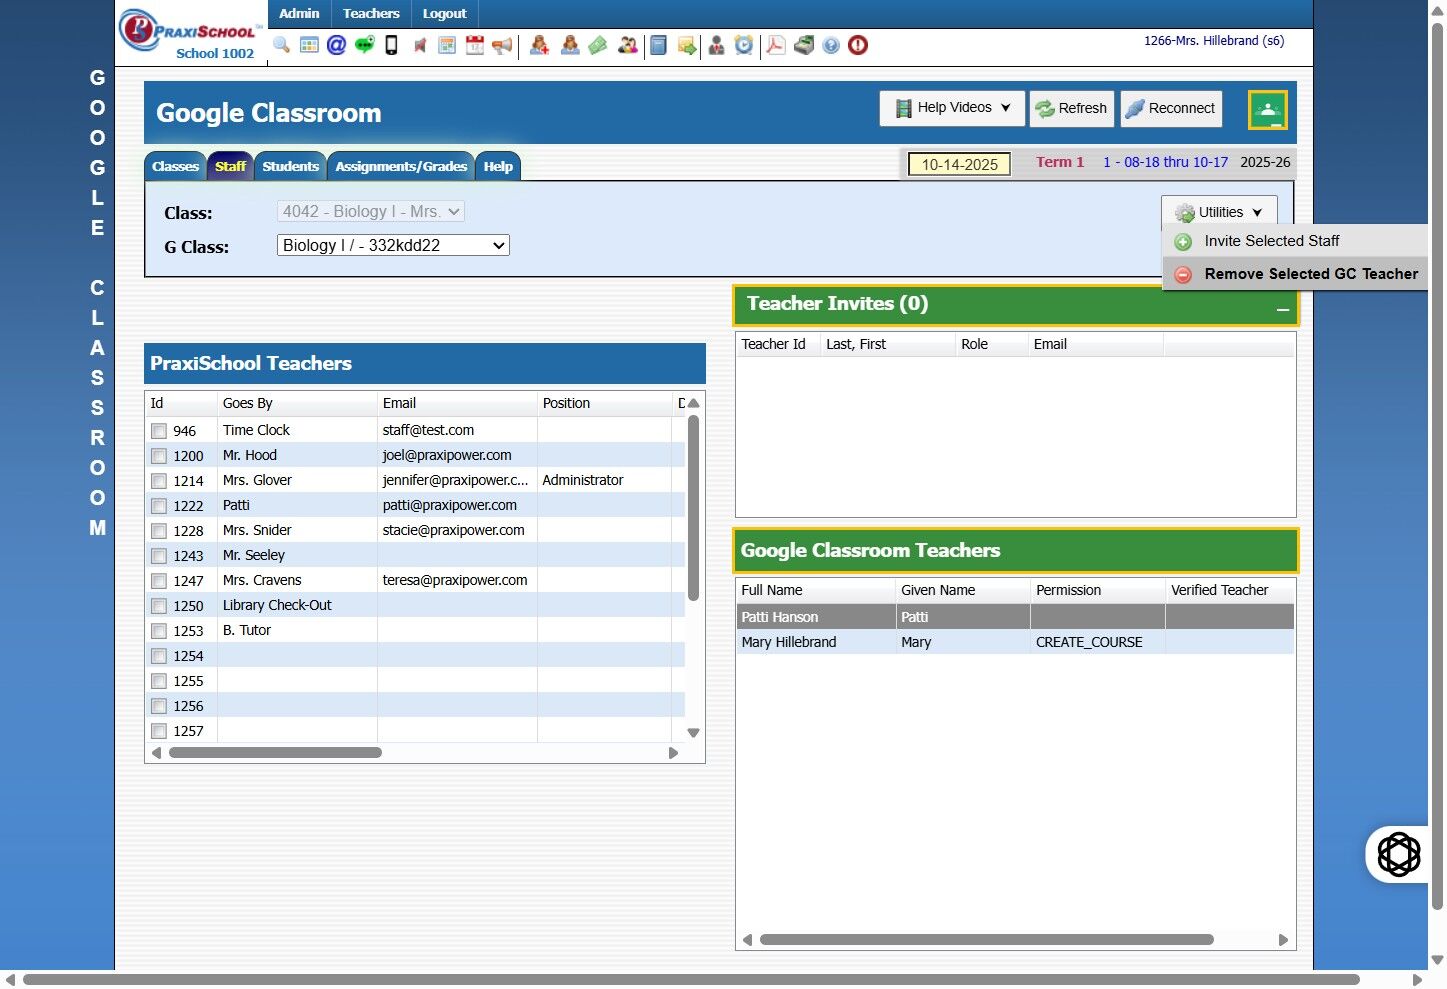Check the box for teacher 946 Time Clock
Viewport: 1447px width, 989px height.
[x=159, y=431]
